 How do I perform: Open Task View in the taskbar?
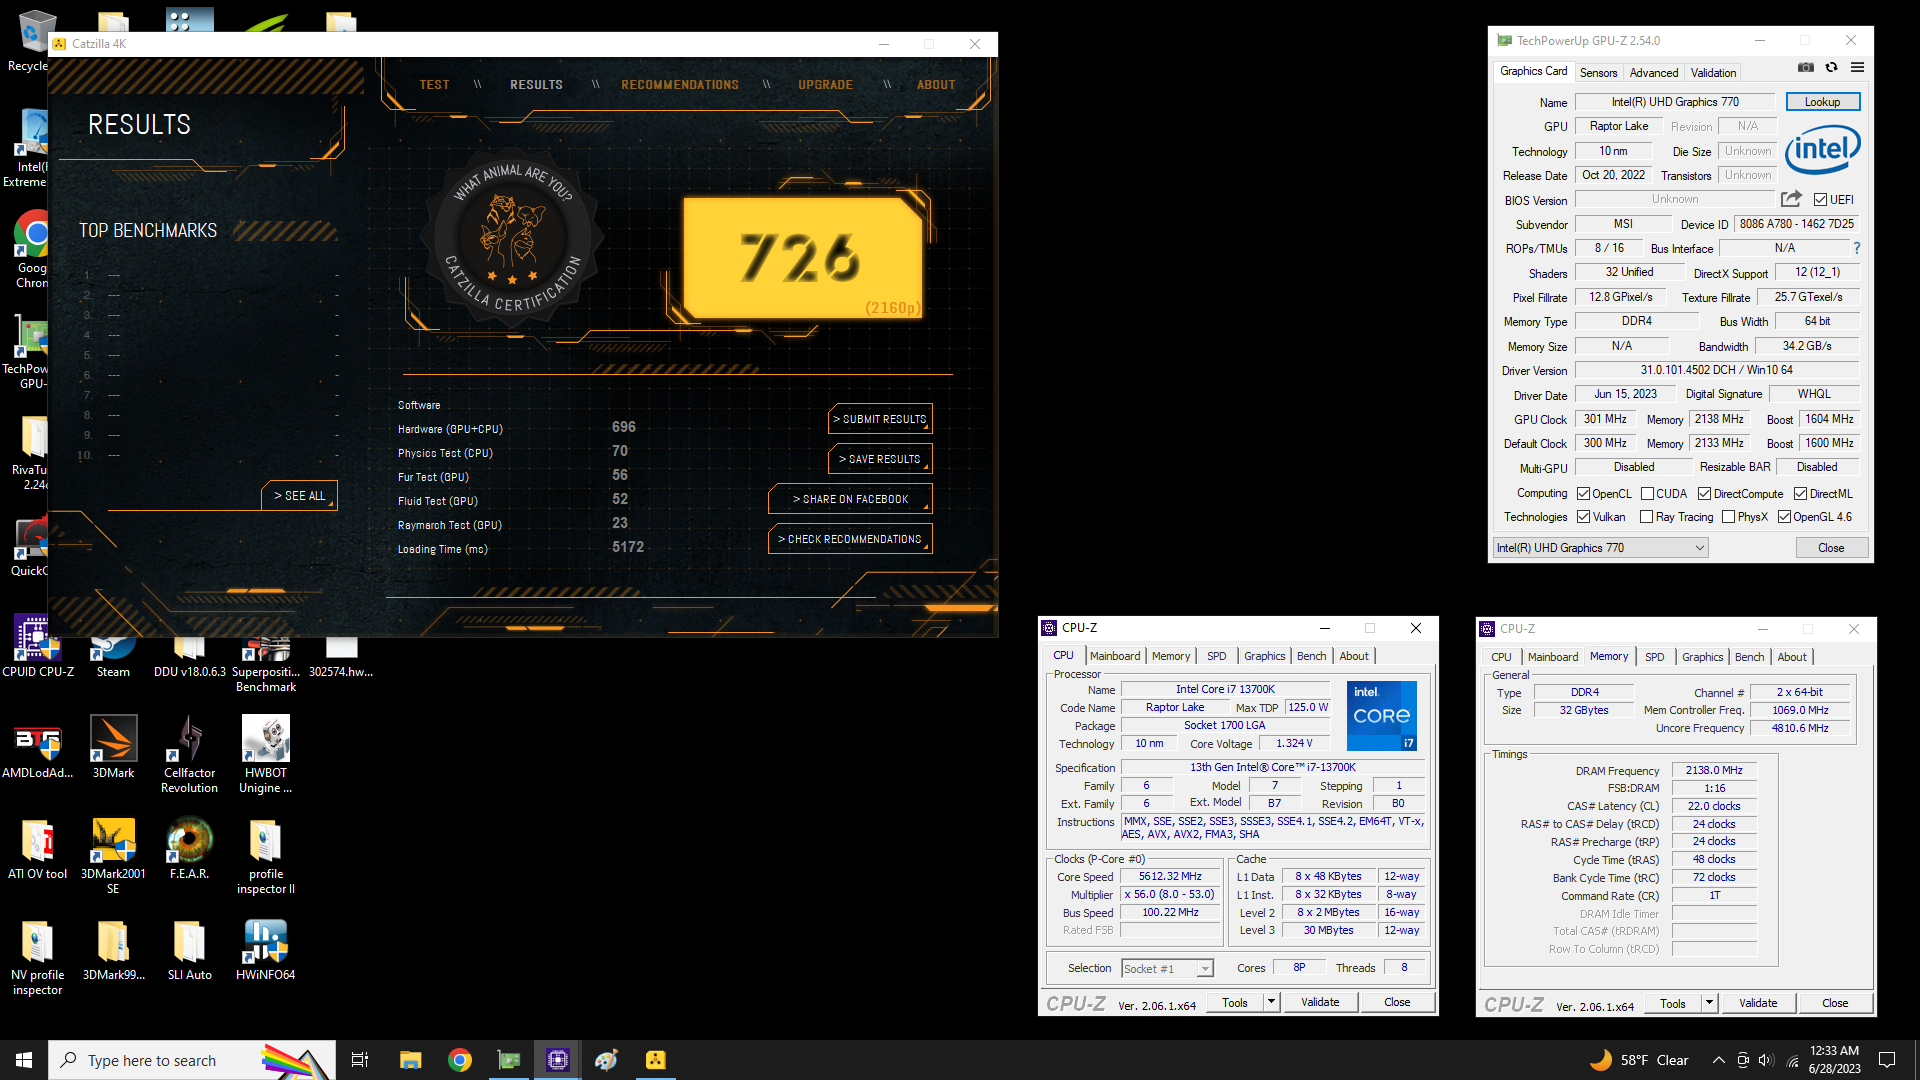(x=360, y=1060)
